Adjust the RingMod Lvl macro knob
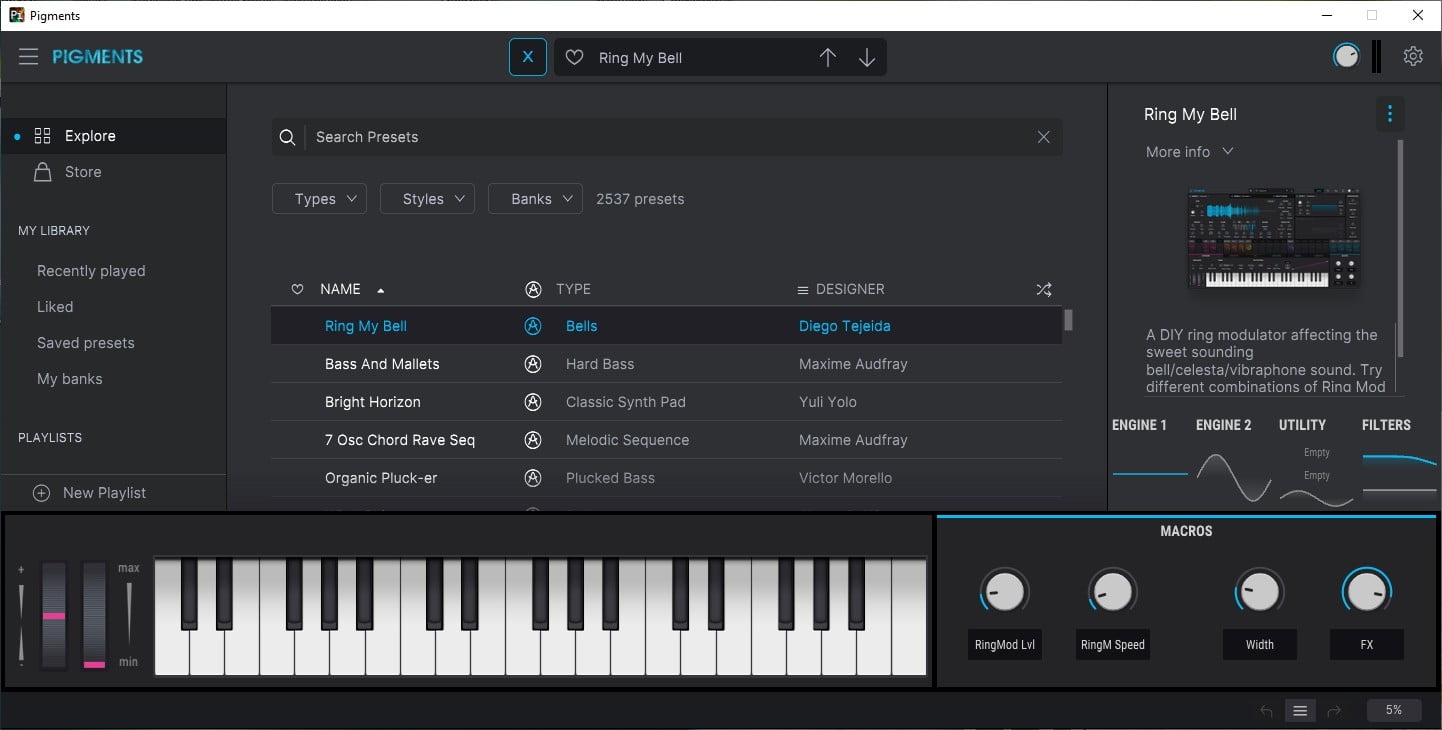This screenshot has height=730, width=1442. point(1004,592)
